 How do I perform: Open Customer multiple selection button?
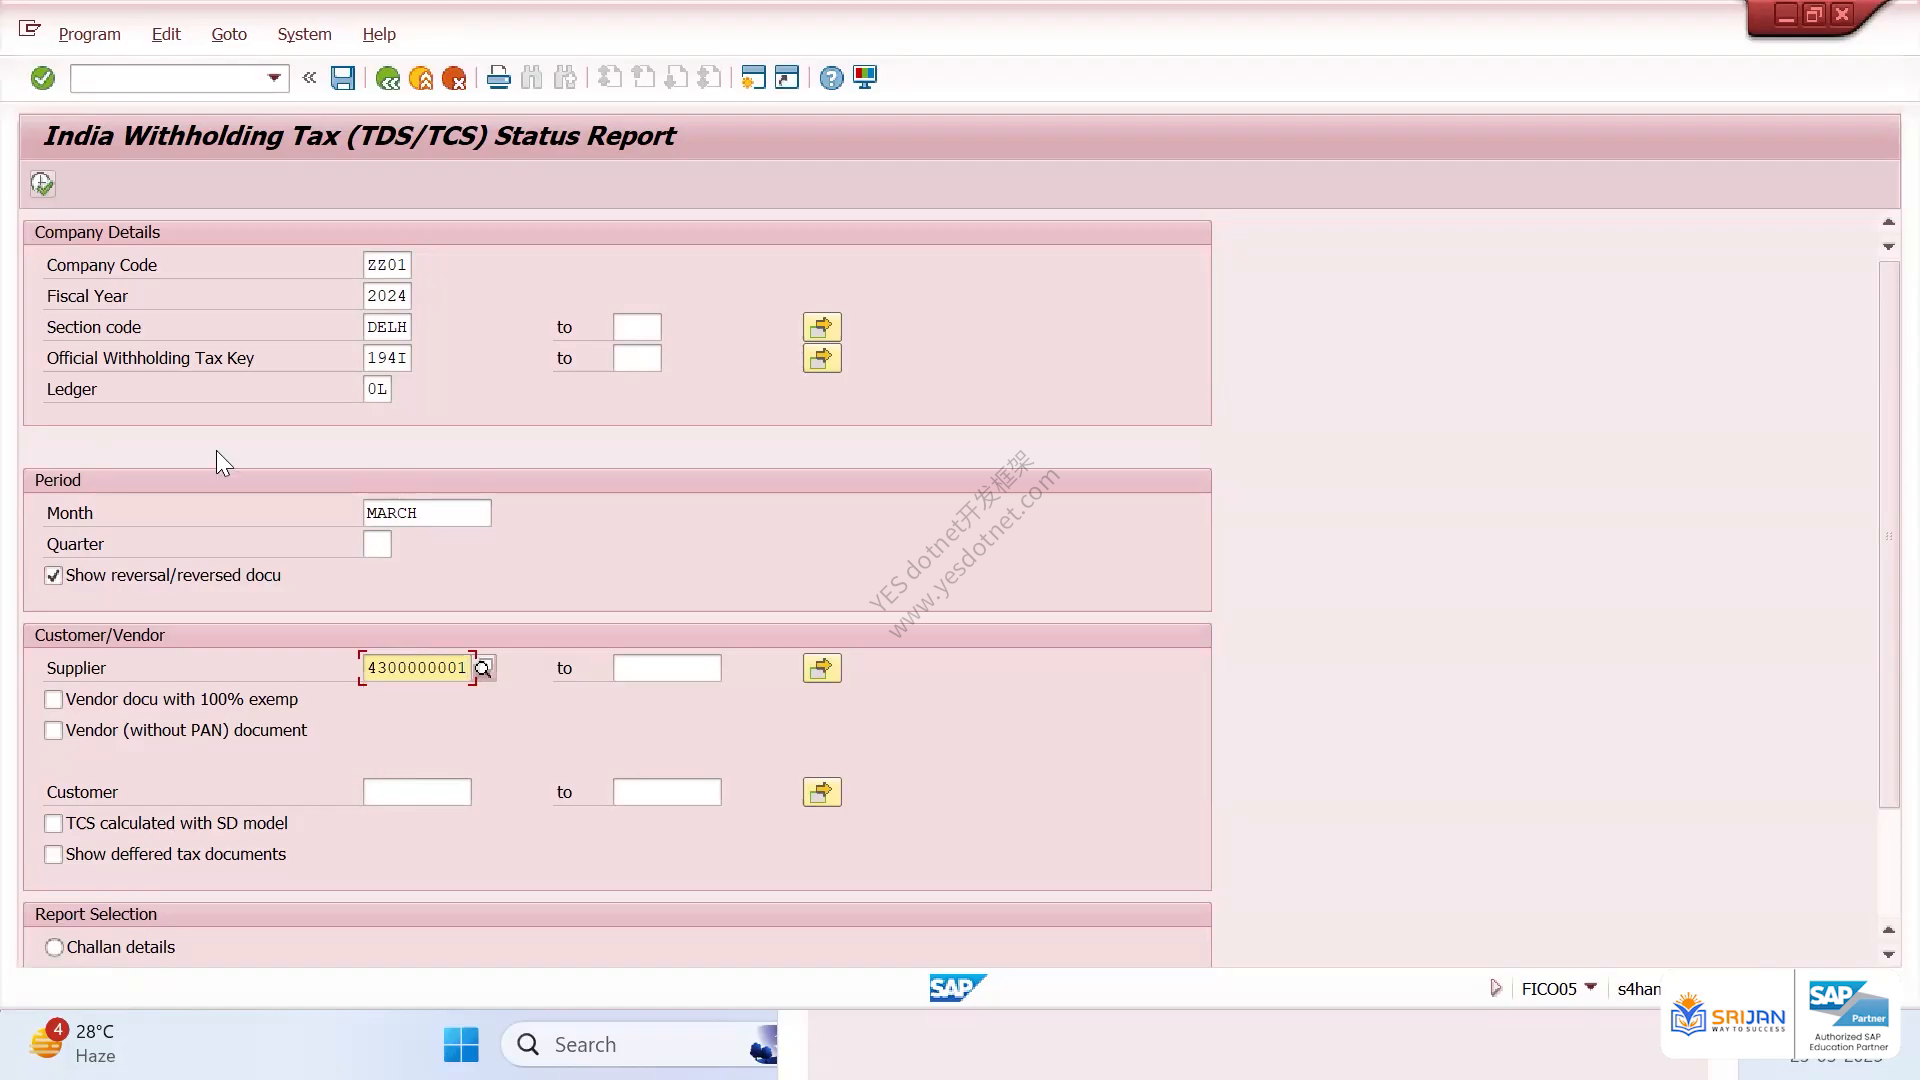(x=822, y=792)
